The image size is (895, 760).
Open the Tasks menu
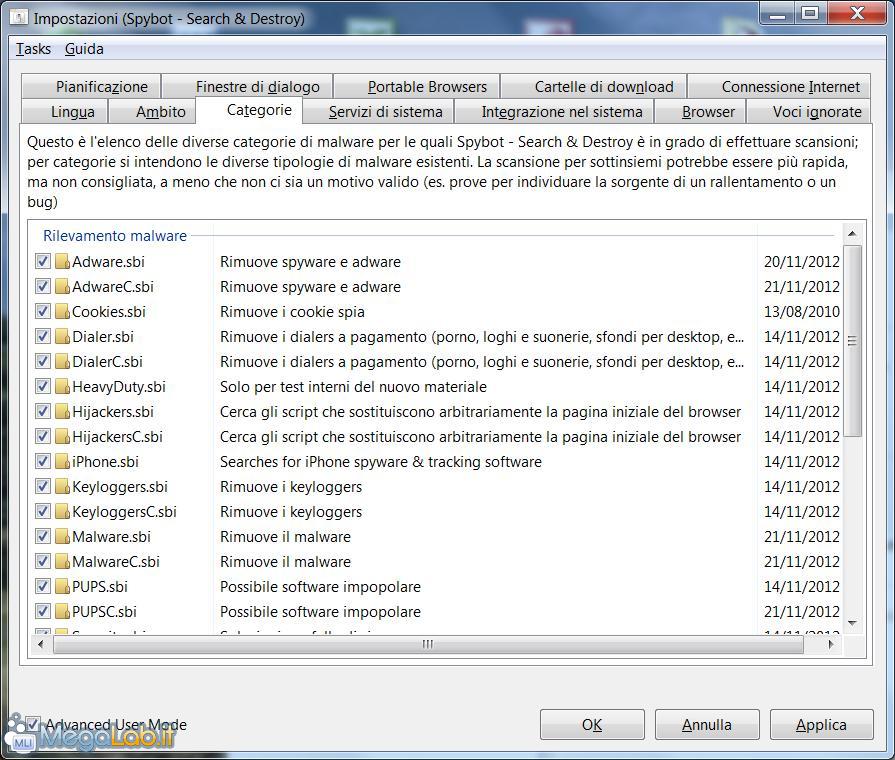coord(33,49)
